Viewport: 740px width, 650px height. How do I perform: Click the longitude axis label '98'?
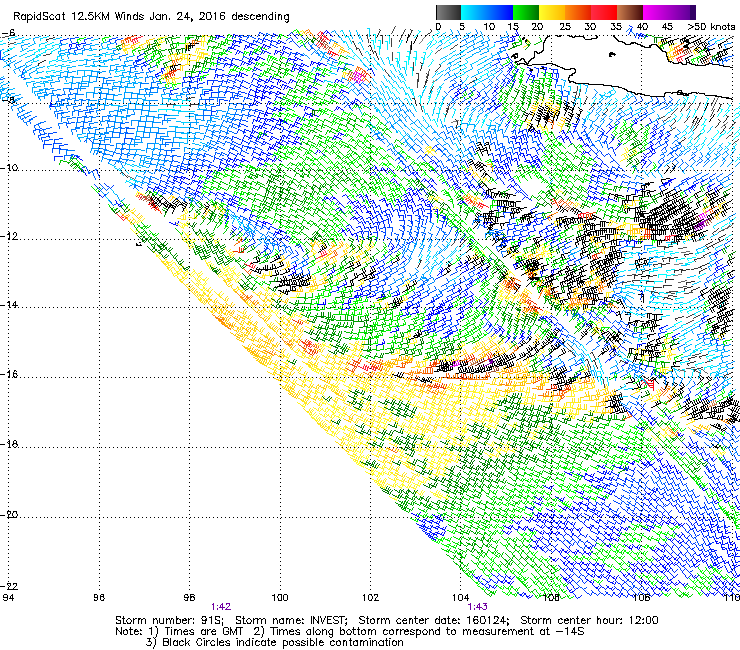click(189, 598)
